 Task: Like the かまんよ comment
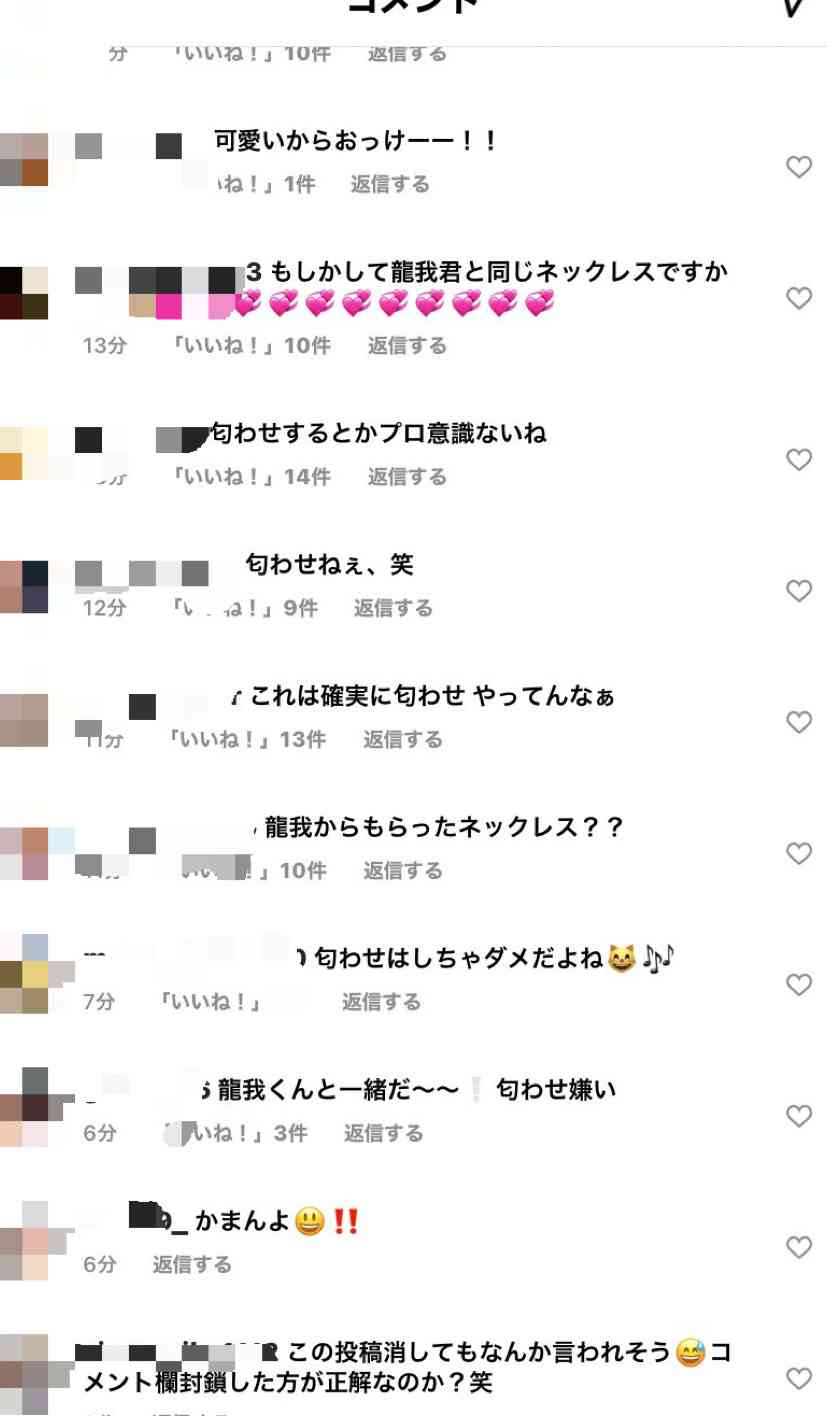point(799,1247)
